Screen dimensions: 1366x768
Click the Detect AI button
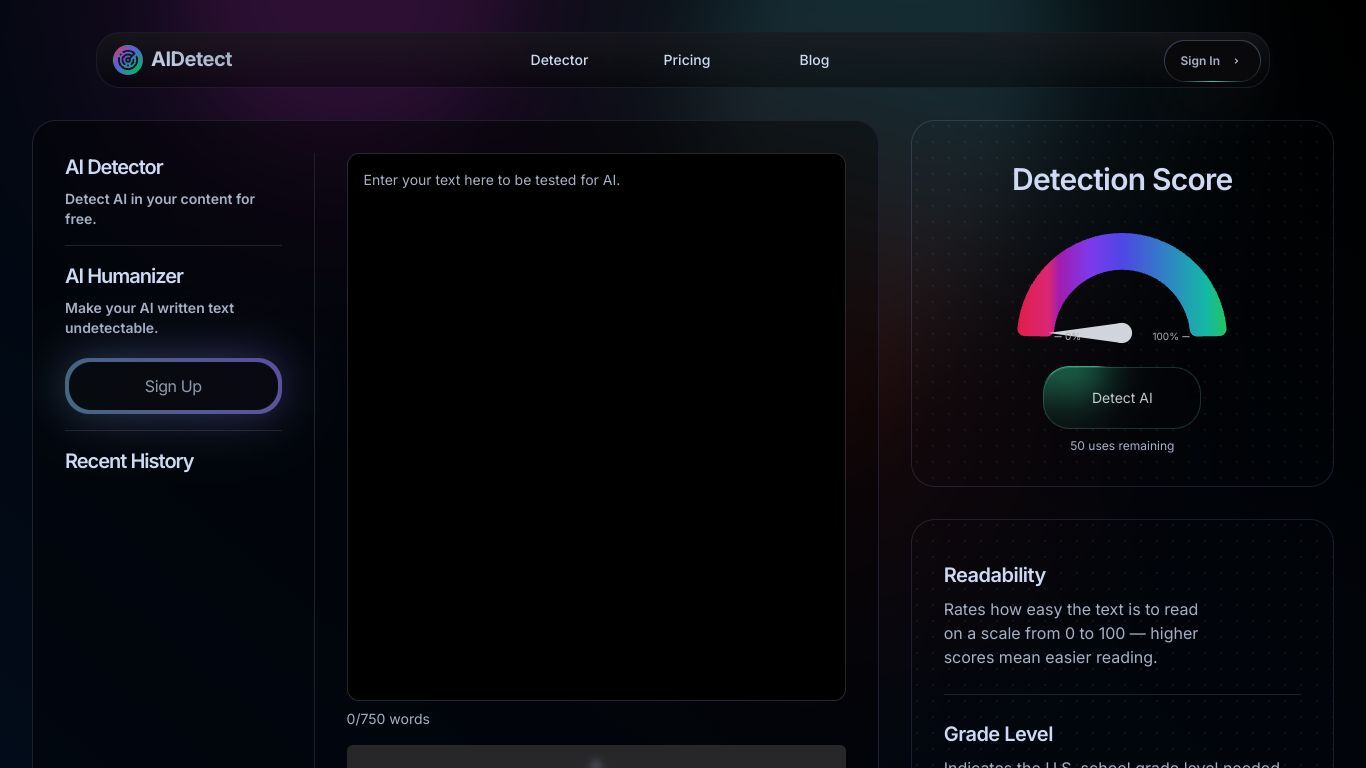click(1122, 398)
